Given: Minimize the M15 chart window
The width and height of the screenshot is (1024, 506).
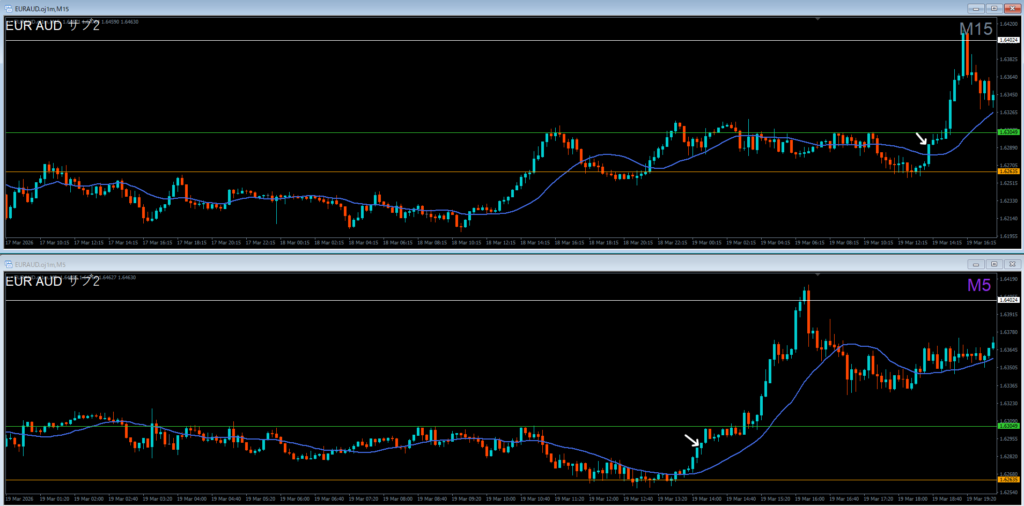Looking at the screenshot, I should [x=975, y=6].
